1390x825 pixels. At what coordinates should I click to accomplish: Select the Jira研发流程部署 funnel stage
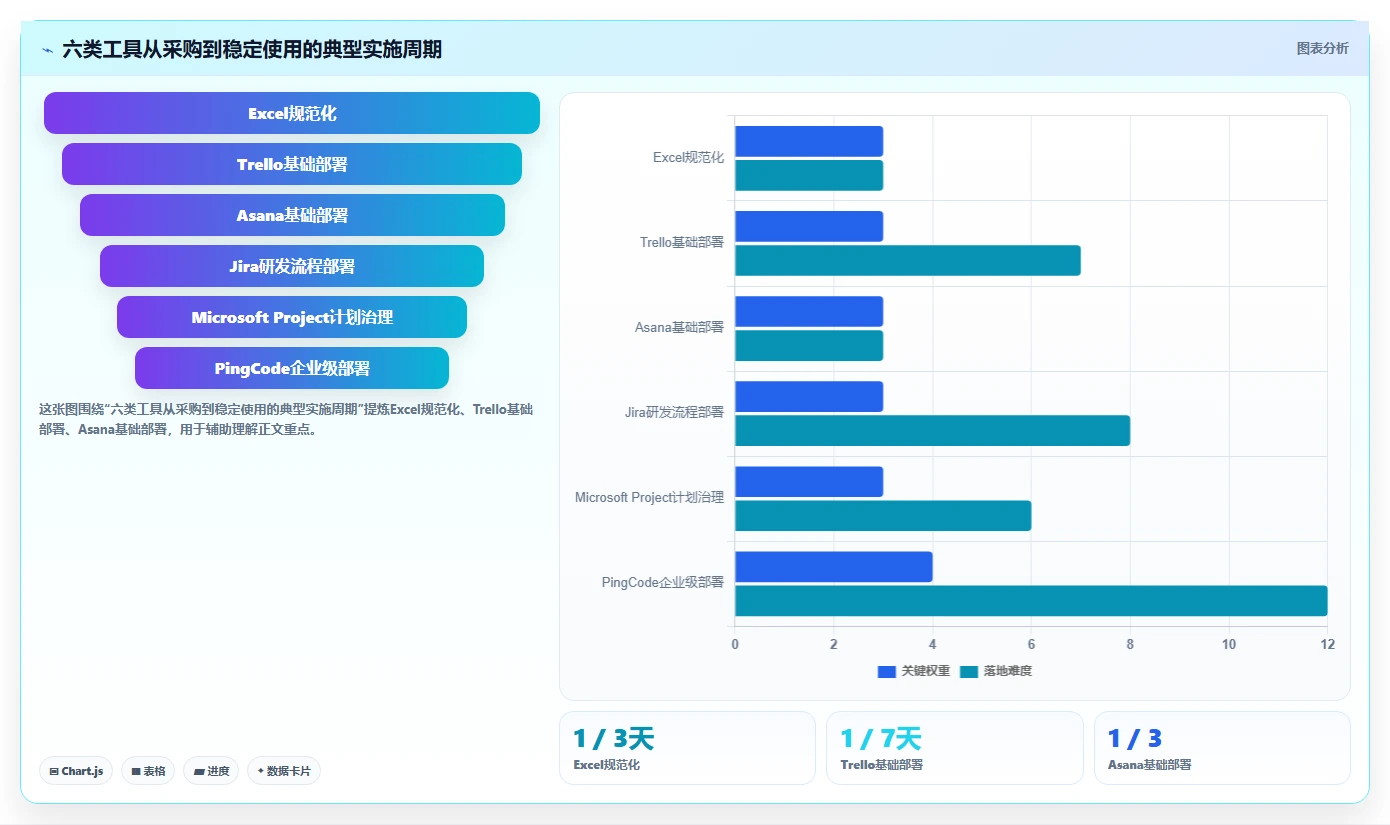point(292,266)
